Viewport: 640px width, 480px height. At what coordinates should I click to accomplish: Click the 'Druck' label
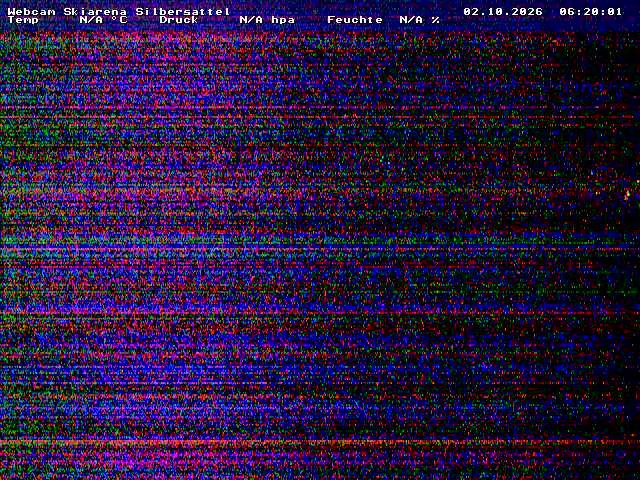click(x=179, y=20)
